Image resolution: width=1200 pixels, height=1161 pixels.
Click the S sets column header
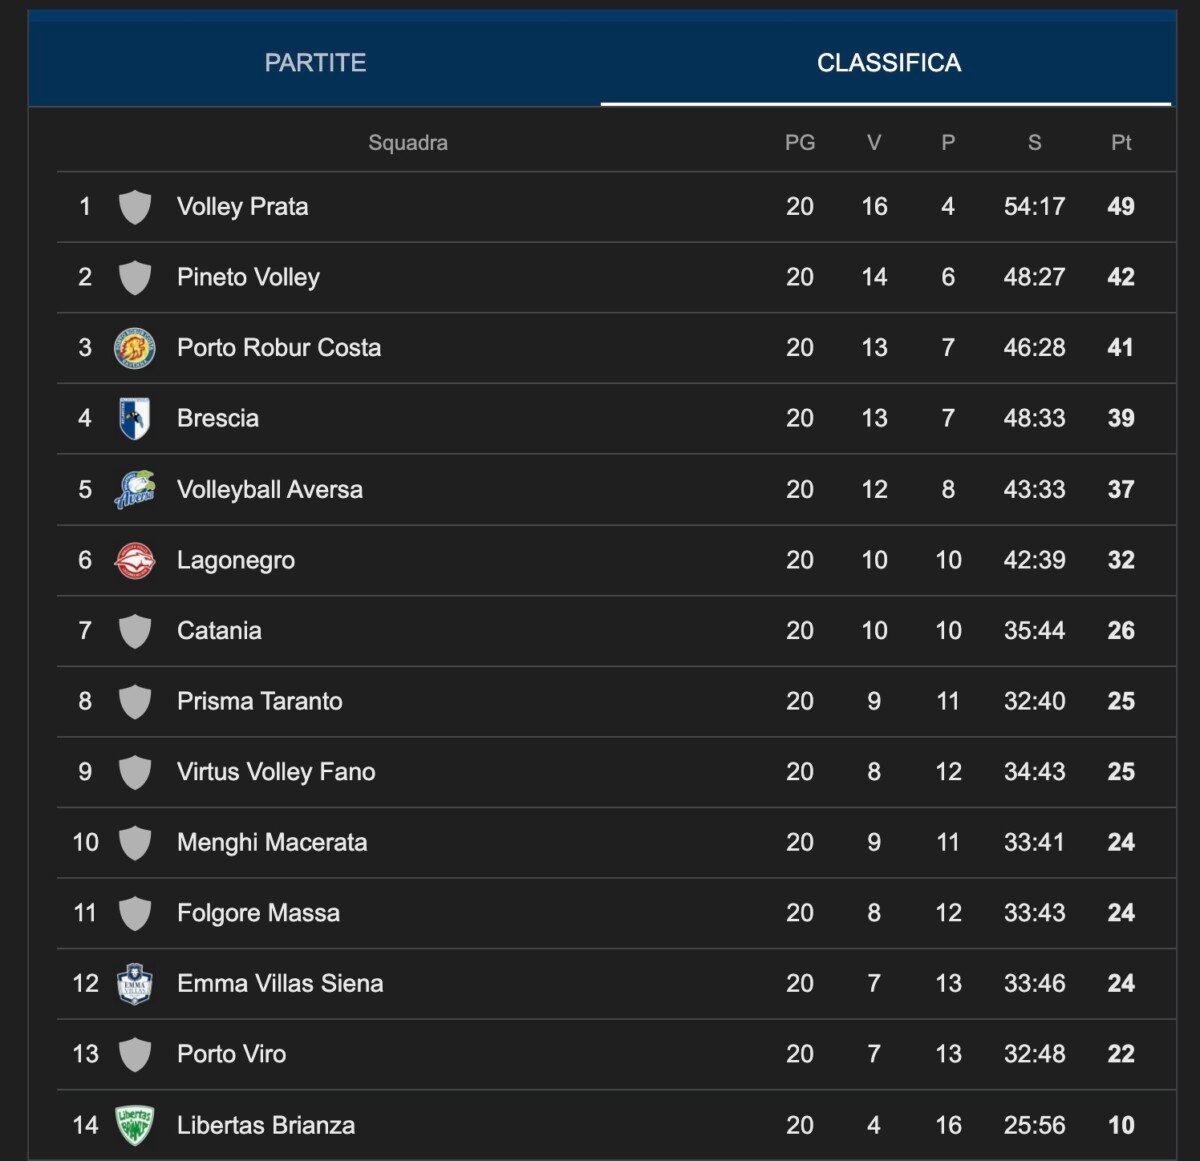click(x=1034, y=143)
